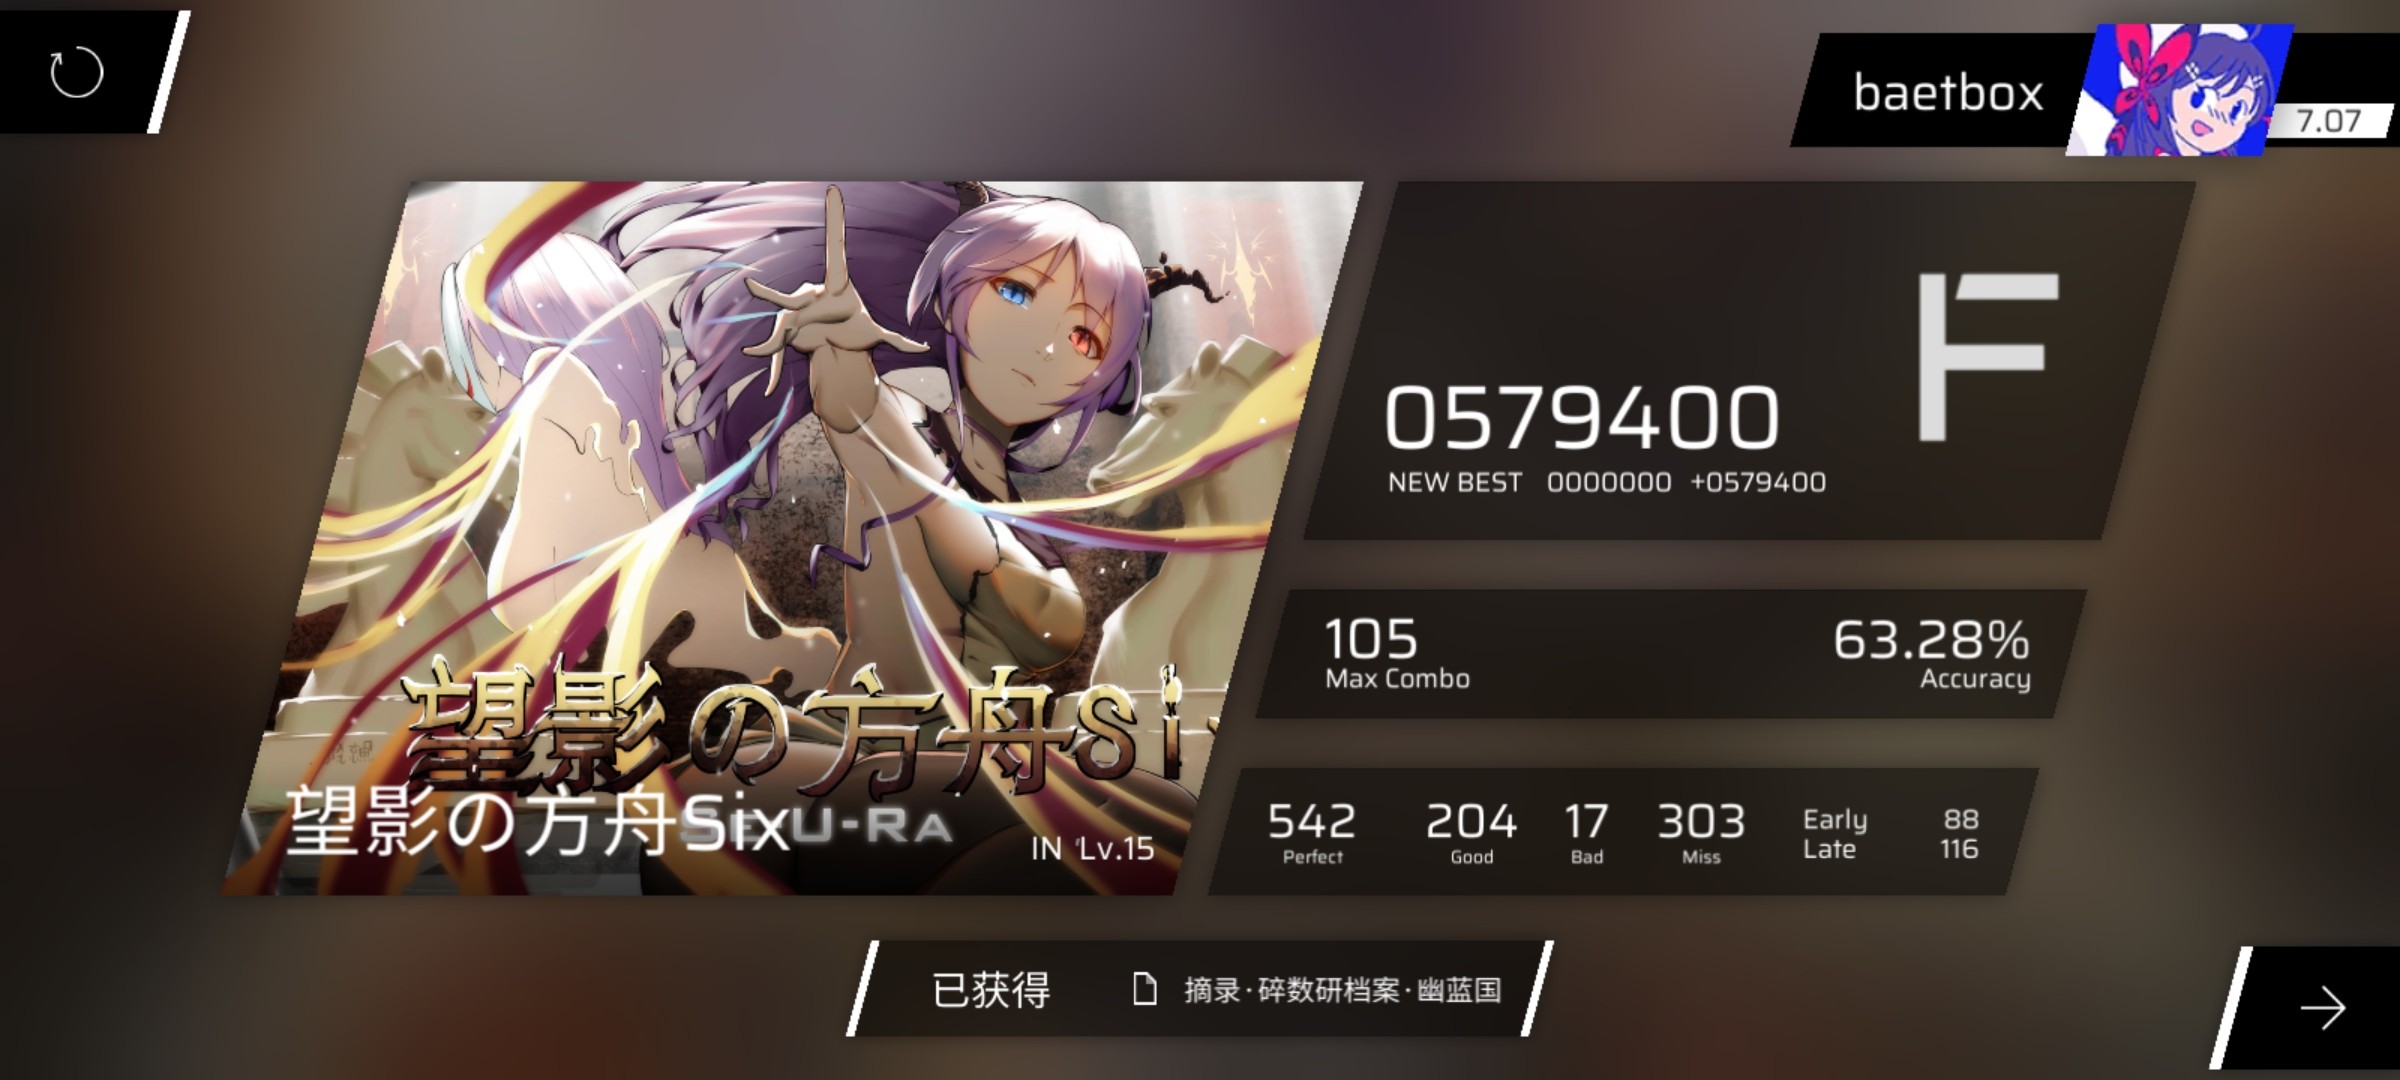Tap the document icon beside the reward text
The height and width of the screenshot is (1080, 2400).
(x=1145, y=990)
